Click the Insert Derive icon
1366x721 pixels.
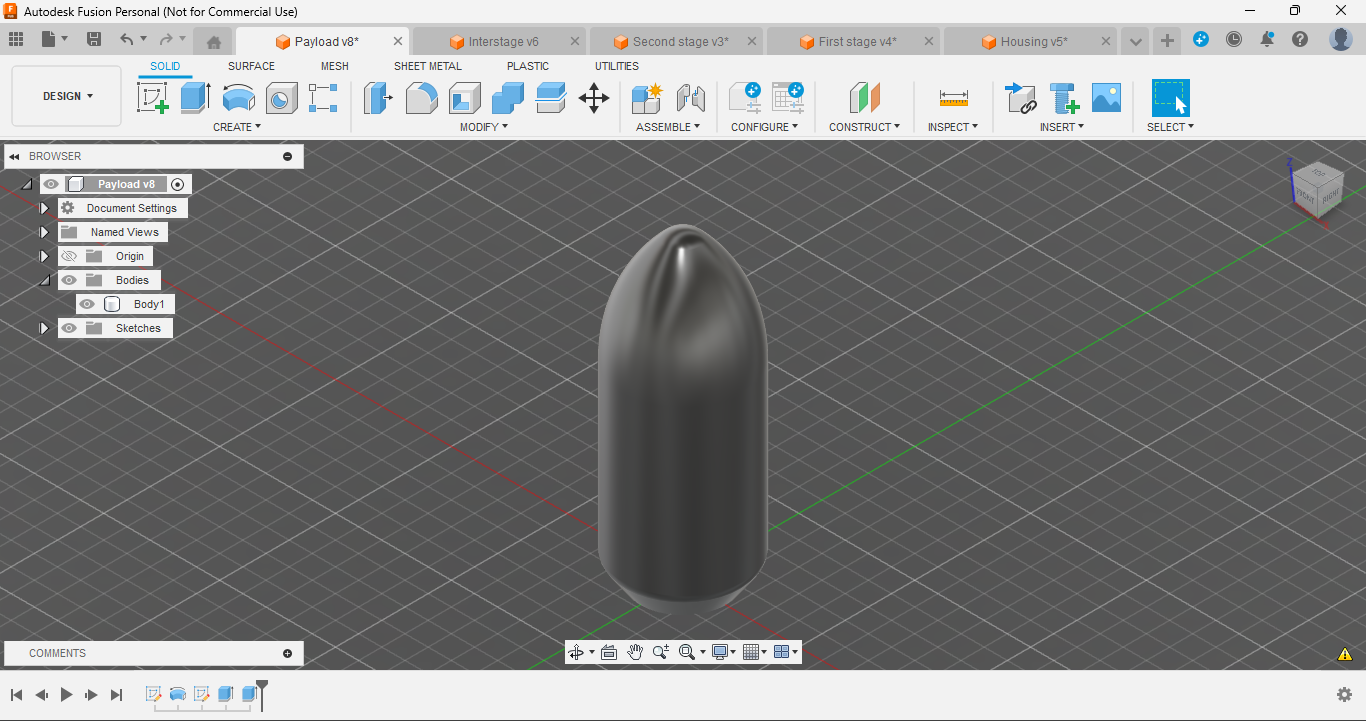[1021, 98]
